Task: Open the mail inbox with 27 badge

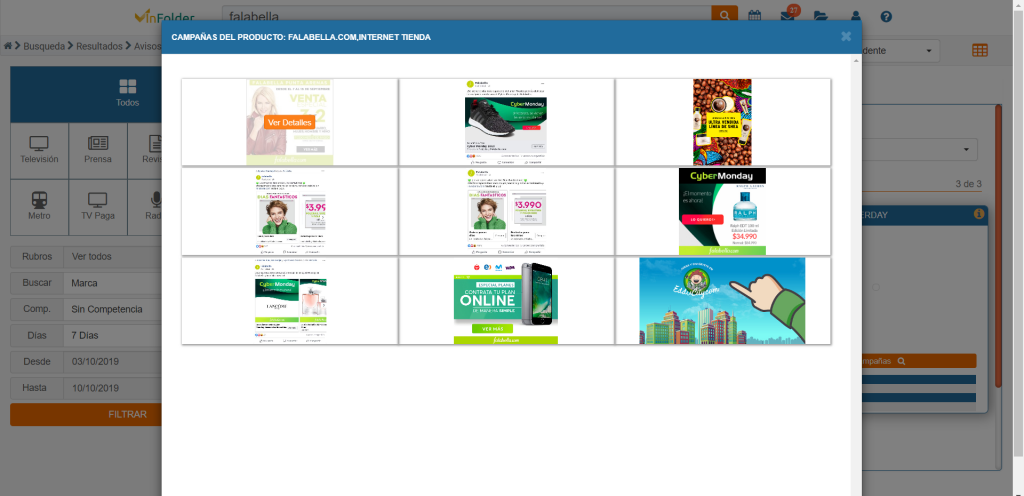Action: [788, 16]
